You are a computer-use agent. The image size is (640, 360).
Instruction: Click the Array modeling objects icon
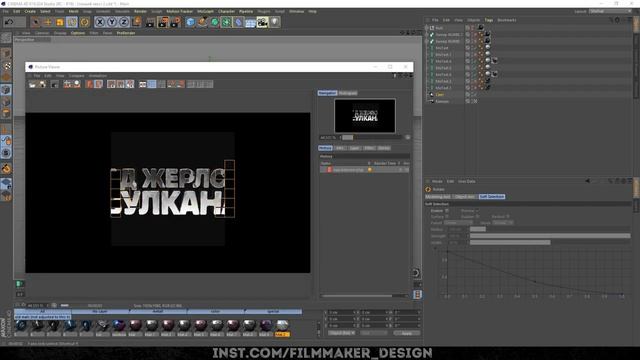click(226, 22)
